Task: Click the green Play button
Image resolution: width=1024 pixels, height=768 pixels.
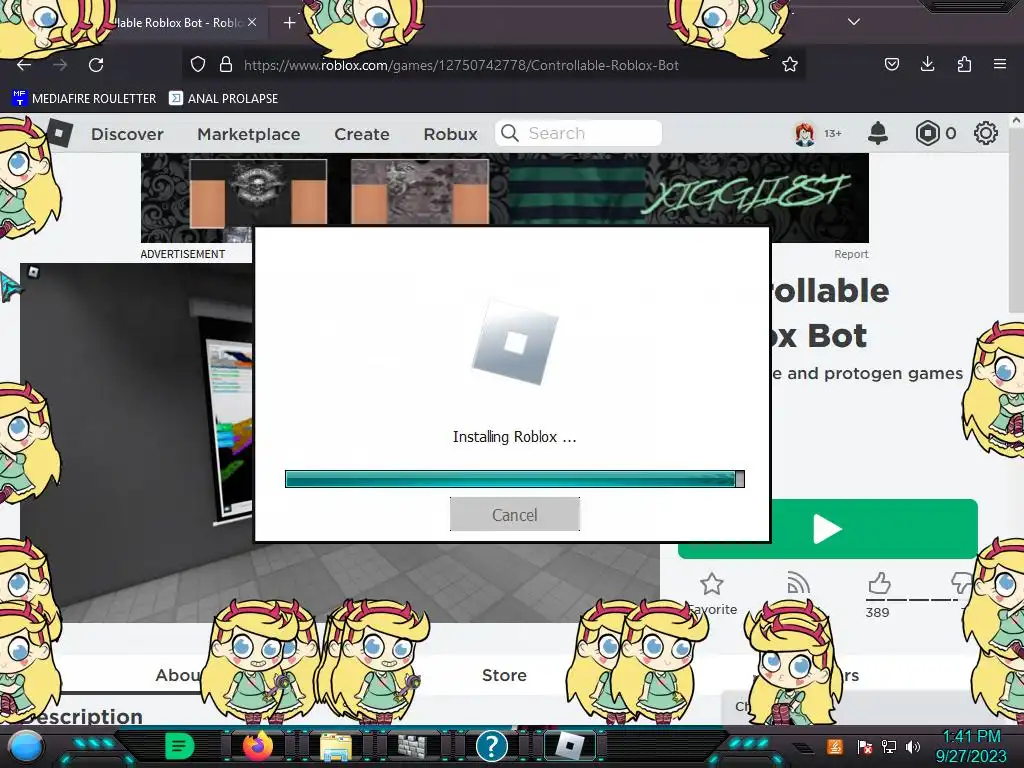Action: (828, 529)
